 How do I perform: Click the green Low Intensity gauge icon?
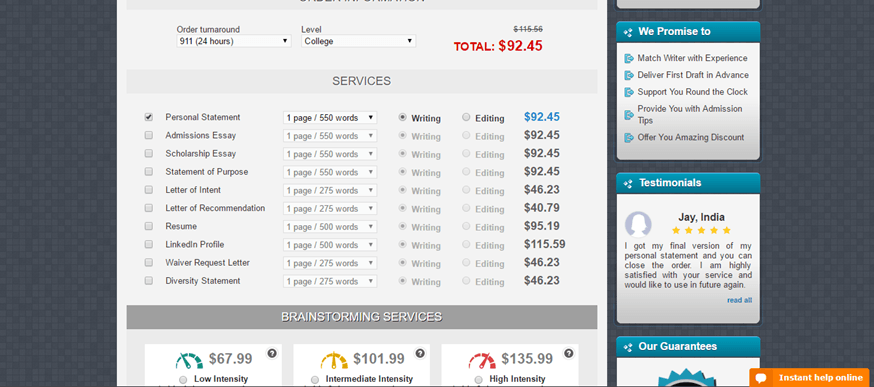coord(190,361)
